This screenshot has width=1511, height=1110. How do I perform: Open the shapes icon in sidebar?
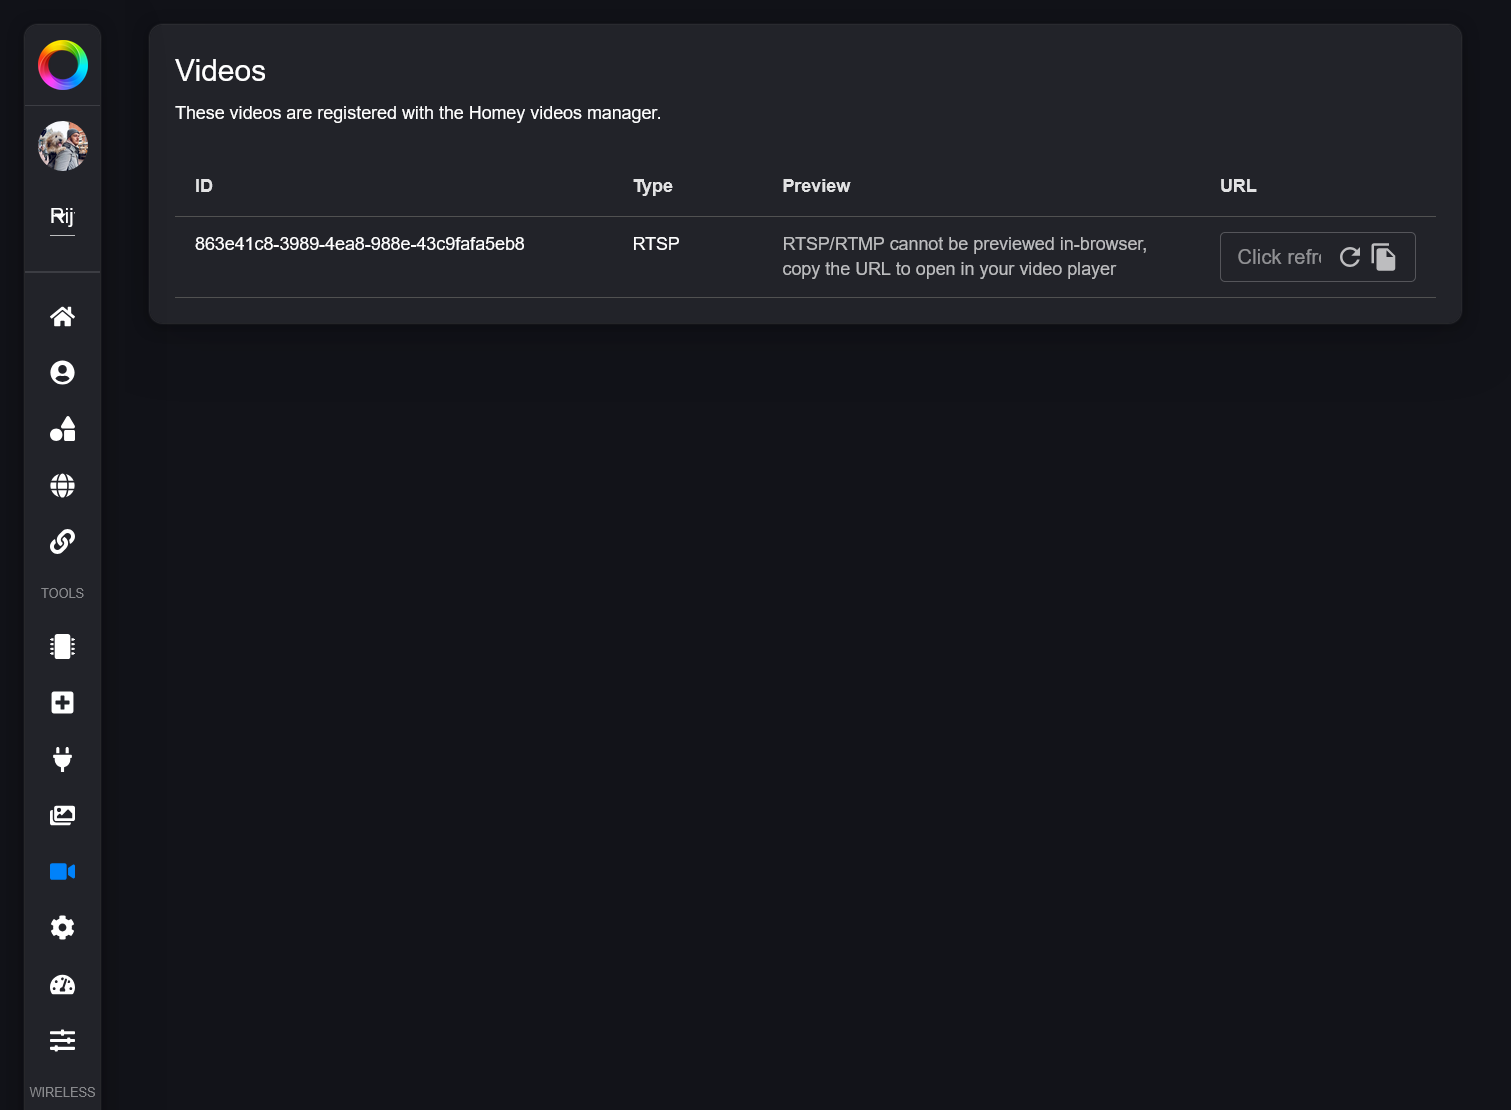click(62, 429)
